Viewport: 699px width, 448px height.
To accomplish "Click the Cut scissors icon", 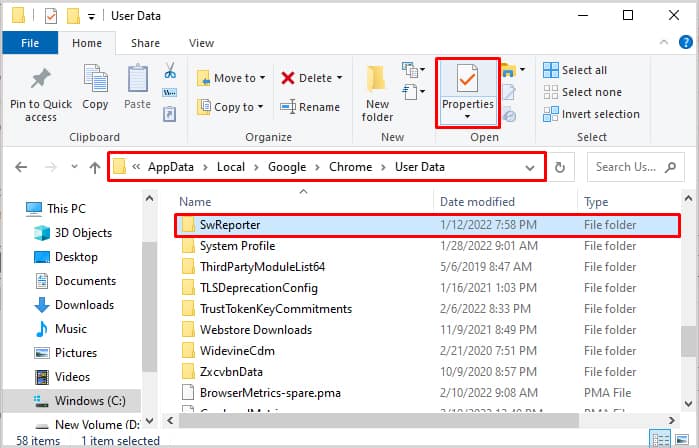I will 170,71.
